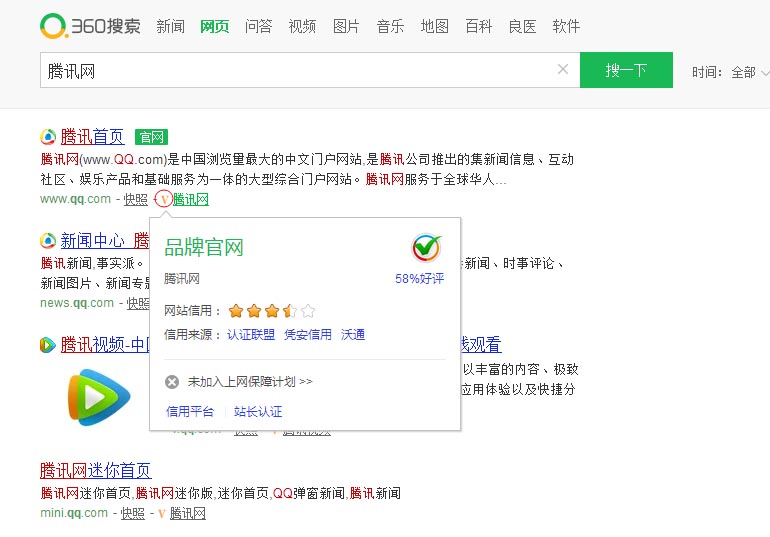Switch to the 新闻 tab
This screenshot has height=537, width=770.
coord(170,26)
